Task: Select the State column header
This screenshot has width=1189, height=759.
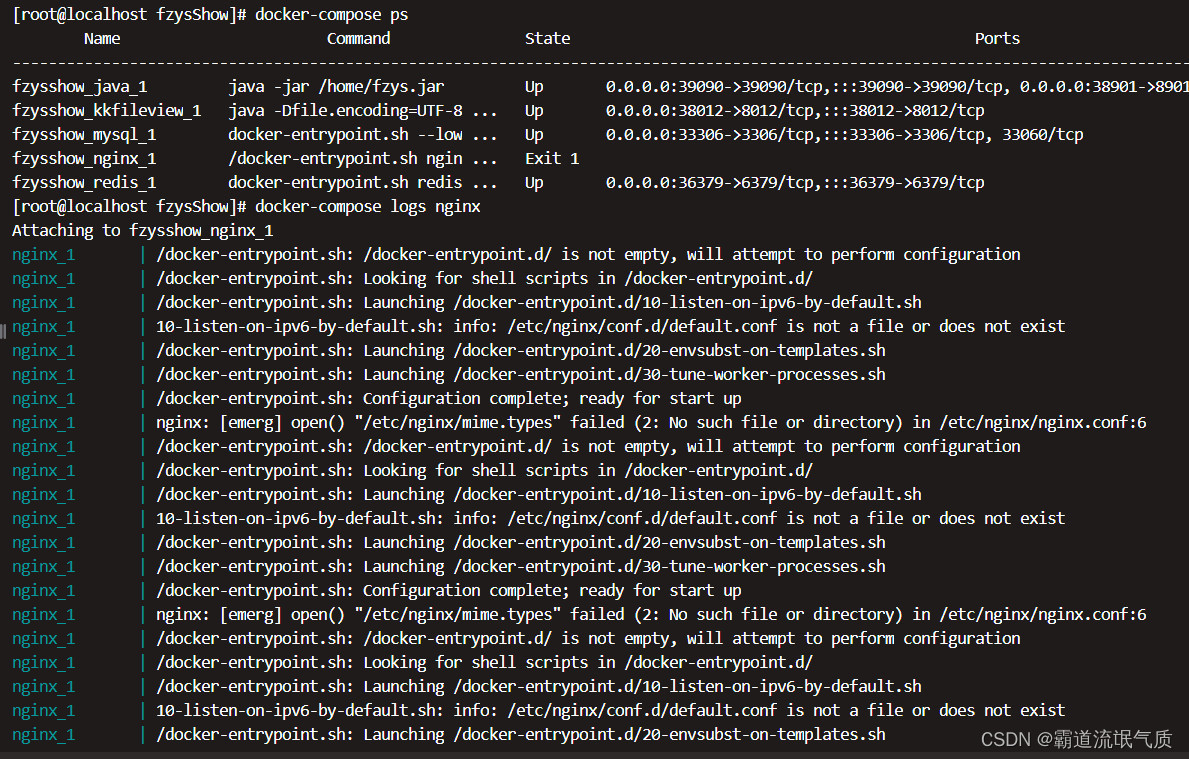Action: [x=547, y=38]
